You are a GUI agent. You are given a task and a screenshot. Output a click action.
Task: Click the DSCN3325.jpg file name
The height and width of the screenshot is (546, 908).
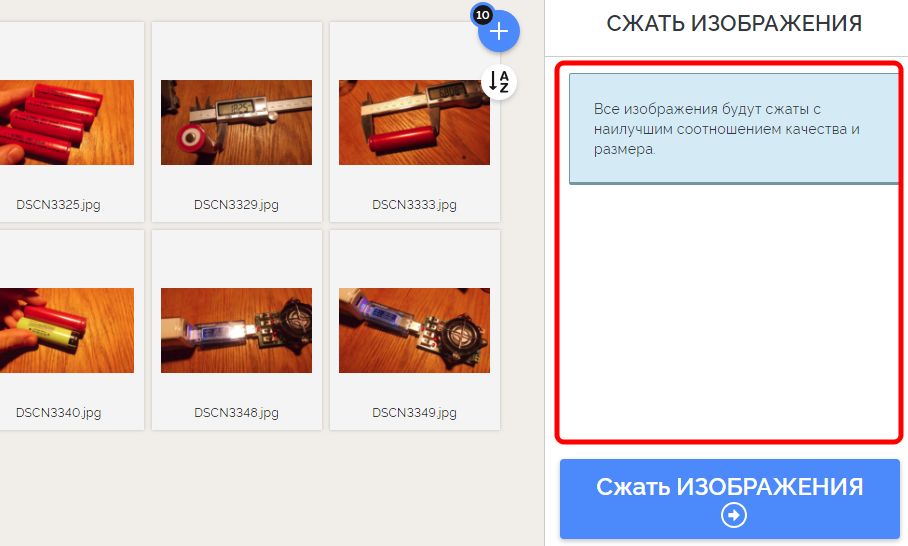58,204
